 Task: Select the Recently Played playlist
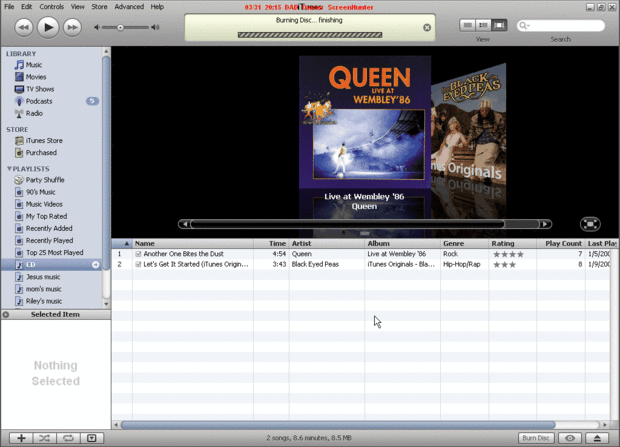(x=51, y=241)
